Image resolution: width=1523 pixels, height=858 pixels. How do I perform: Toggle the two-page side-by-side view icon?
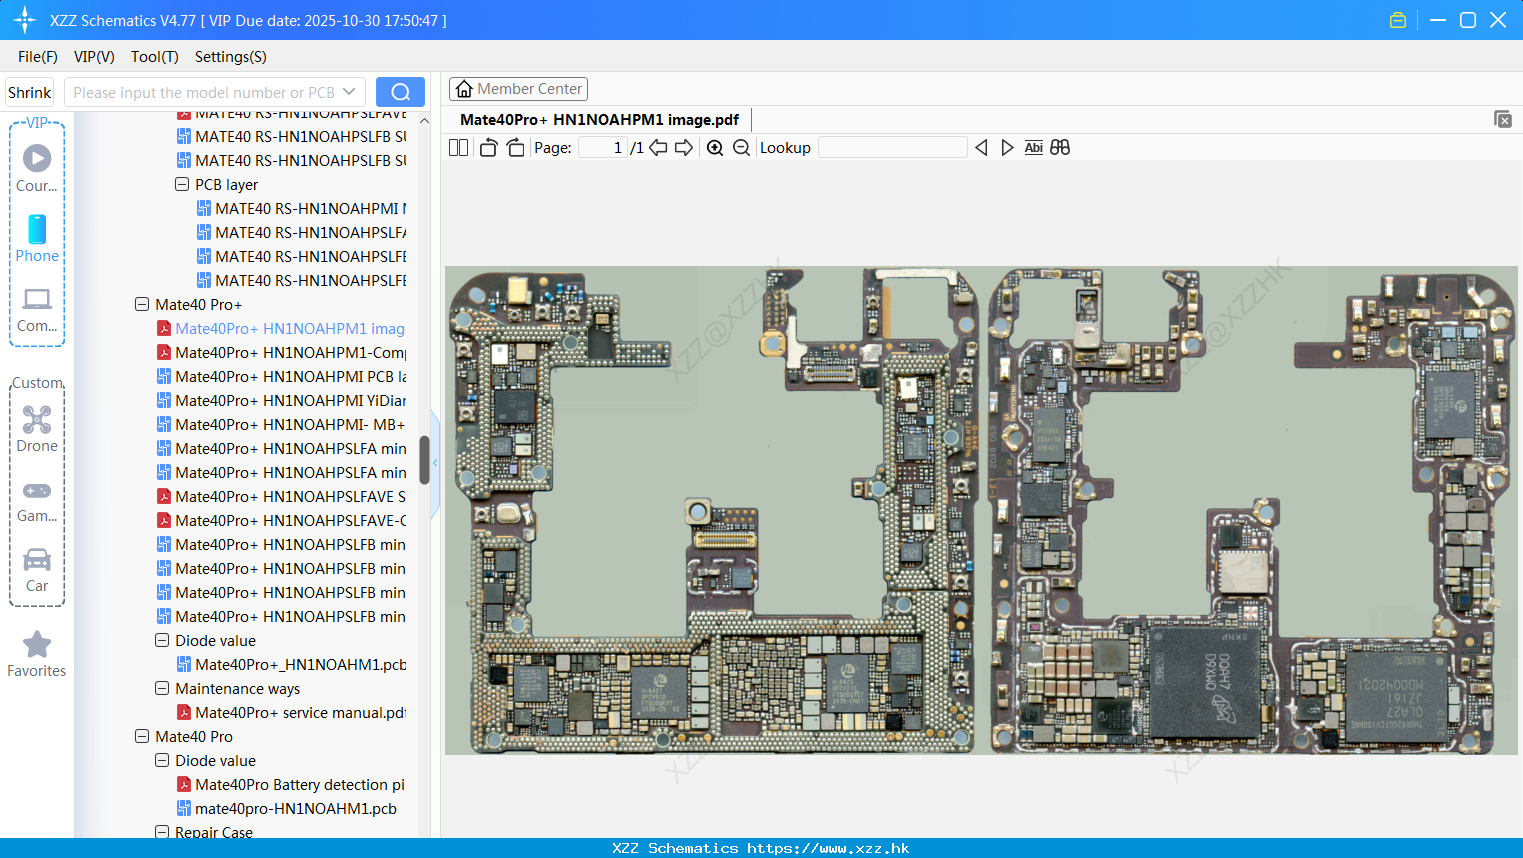click(458, 147)
